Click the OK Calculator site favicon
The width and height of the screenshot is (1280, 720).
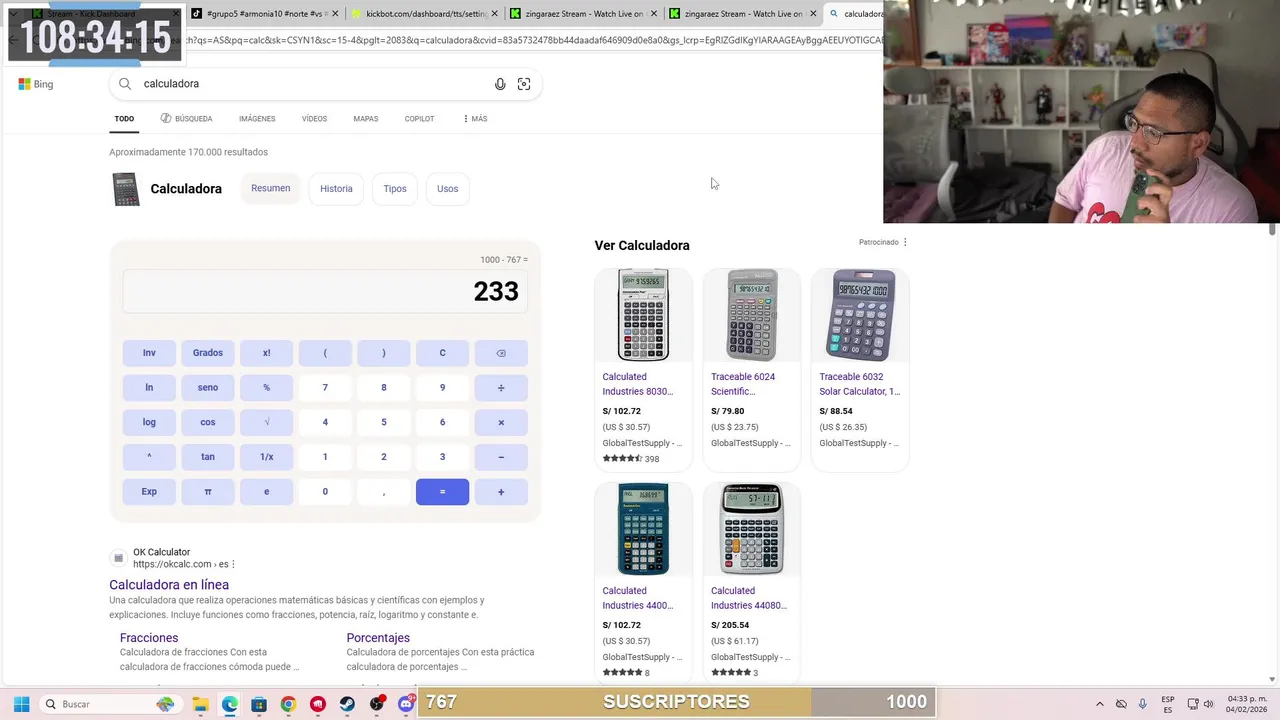[x=118, y=558]
